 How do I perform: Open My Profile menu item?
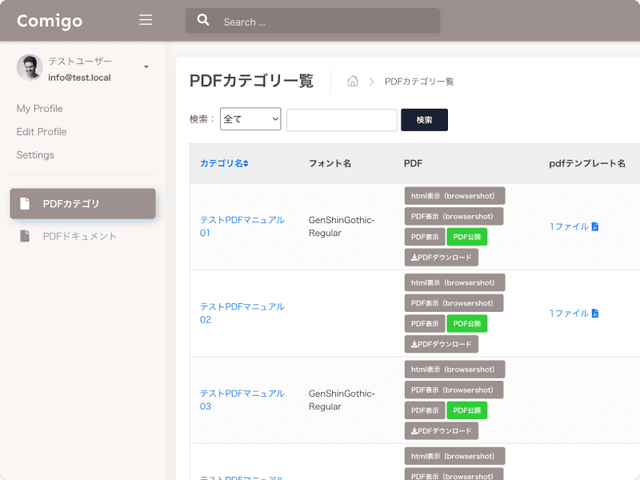39,108
